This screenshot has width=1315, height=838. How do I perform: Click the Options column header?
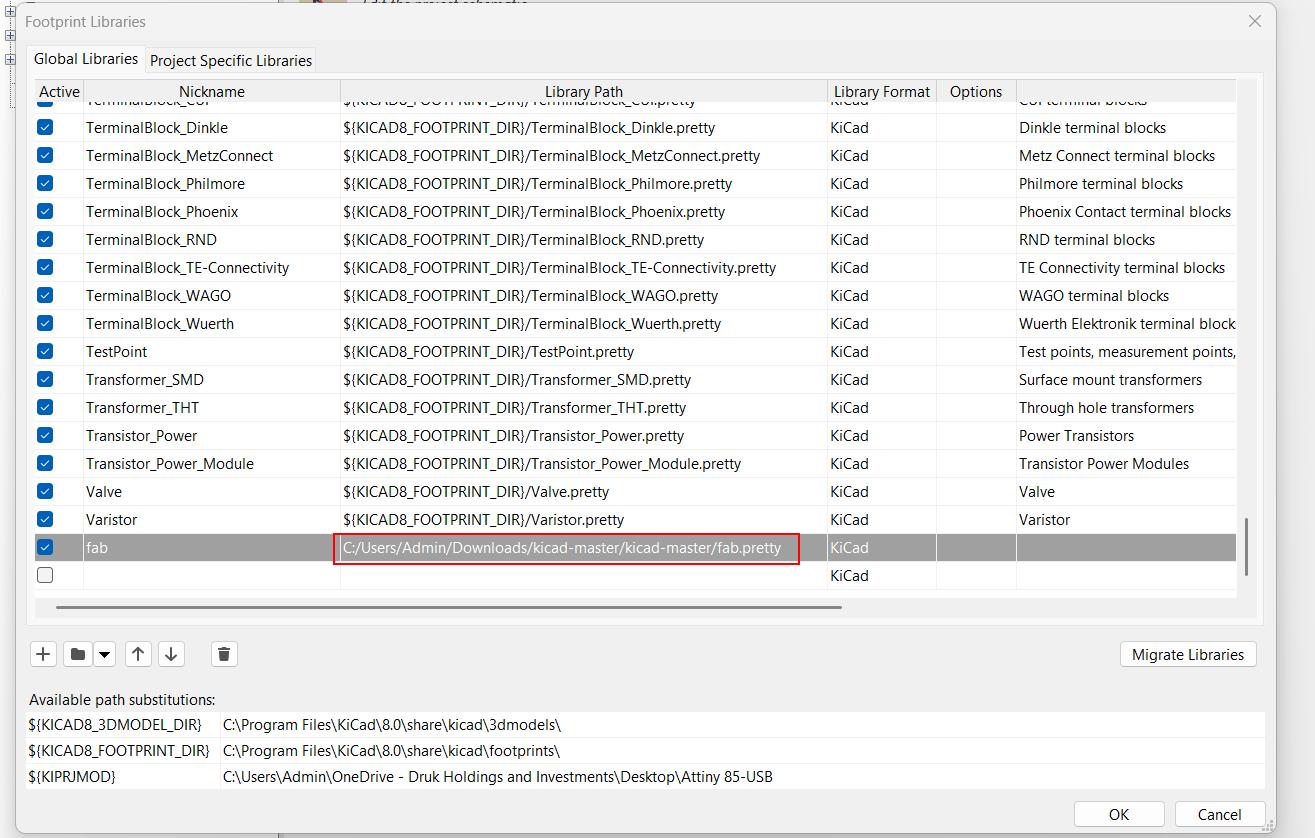click(x=976, y=91)
